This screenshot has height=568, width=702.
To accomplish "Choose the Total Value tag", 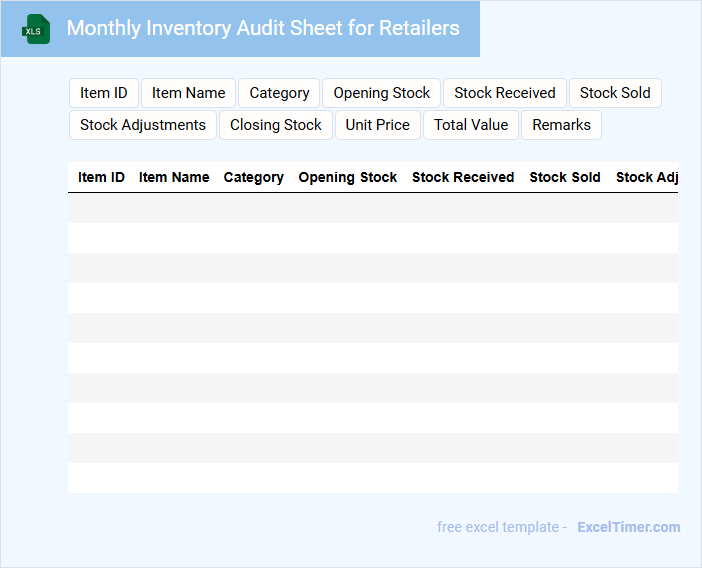I will coord(471,125).
